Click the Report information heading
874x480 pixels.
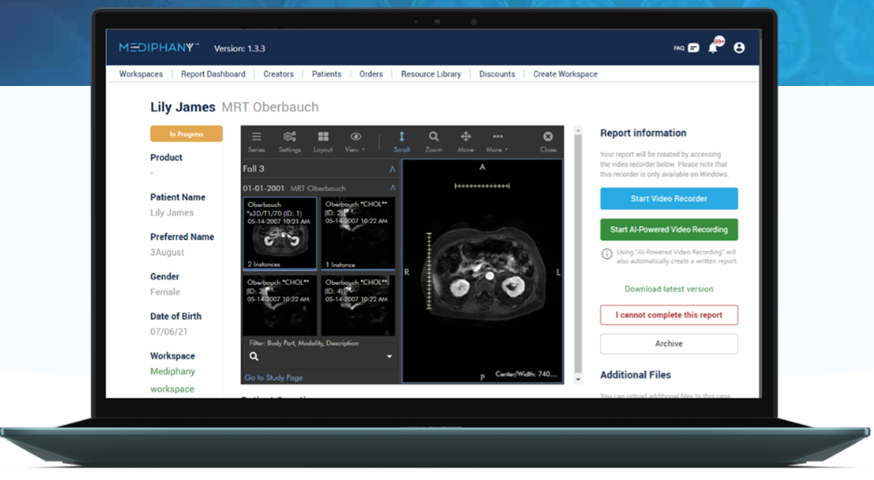tap(643, 133)
